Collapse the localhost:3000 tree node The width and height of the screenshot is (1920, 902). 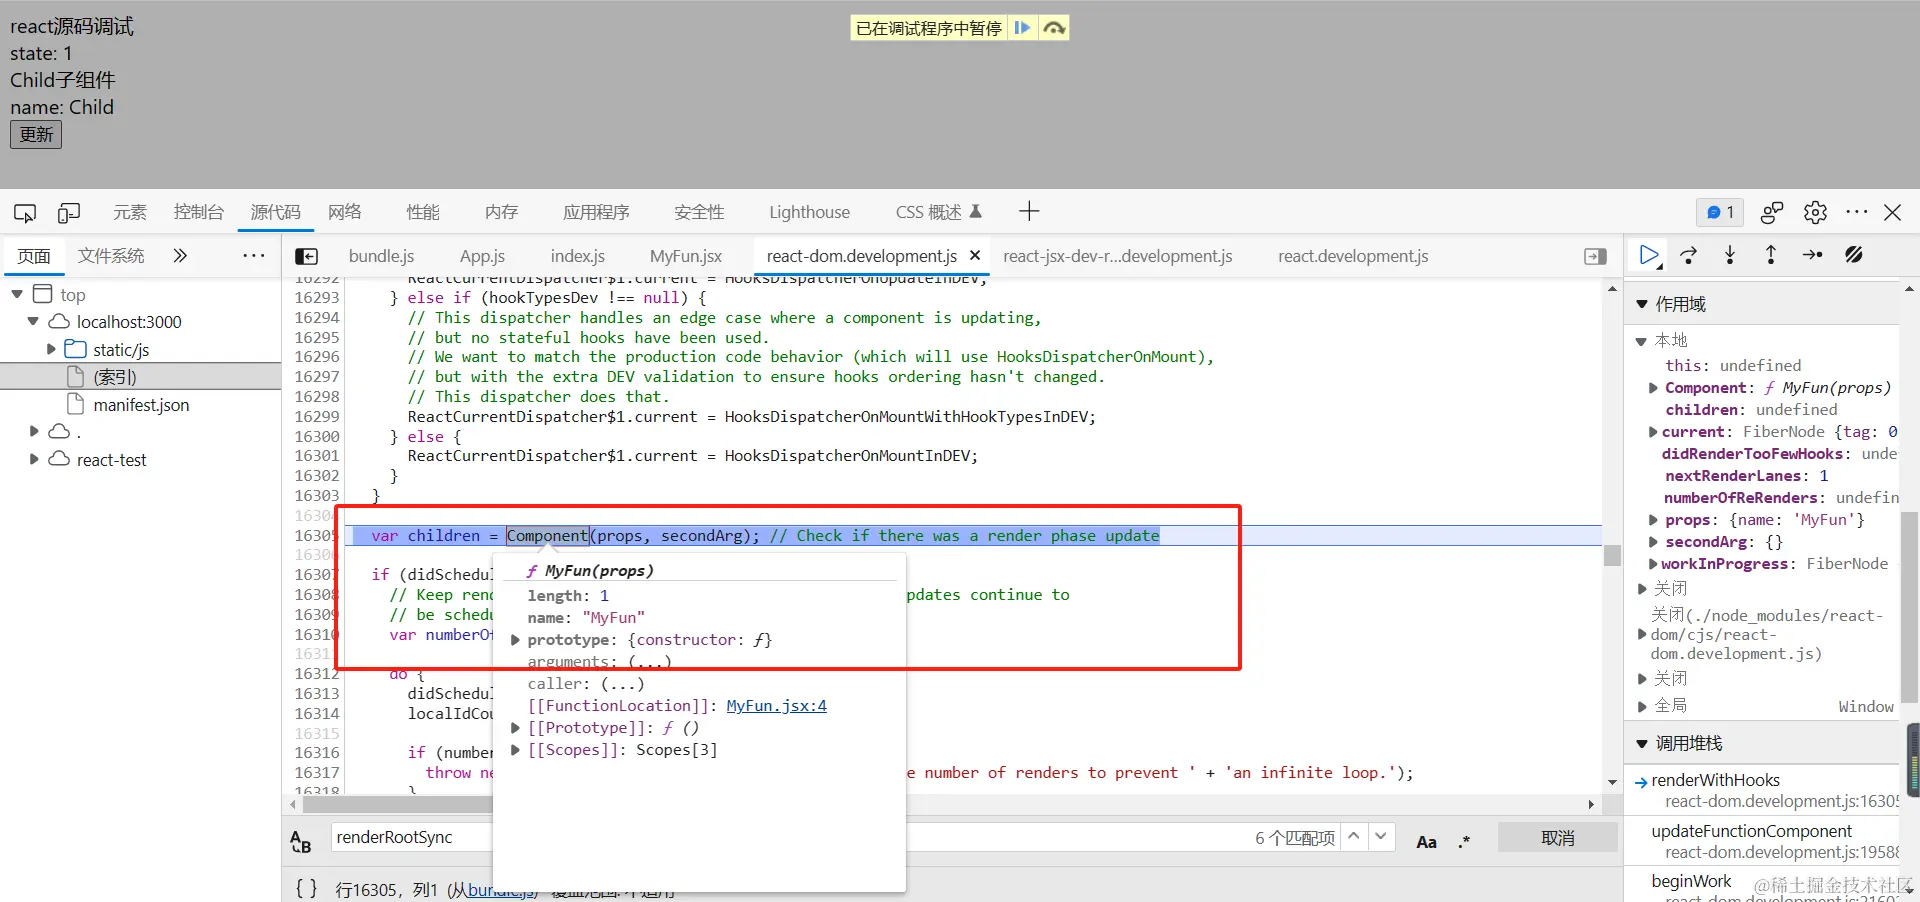pyautogui.click(x=33, y=321)
